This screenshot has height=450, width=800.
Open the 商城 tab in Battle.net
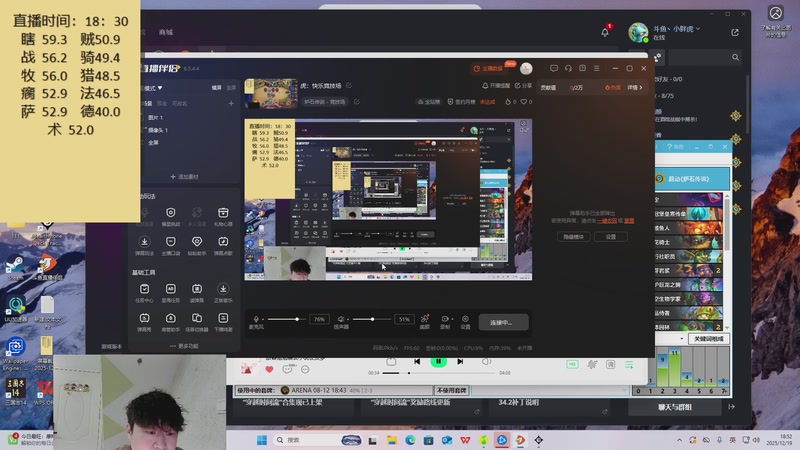click(x=166, y=32)
